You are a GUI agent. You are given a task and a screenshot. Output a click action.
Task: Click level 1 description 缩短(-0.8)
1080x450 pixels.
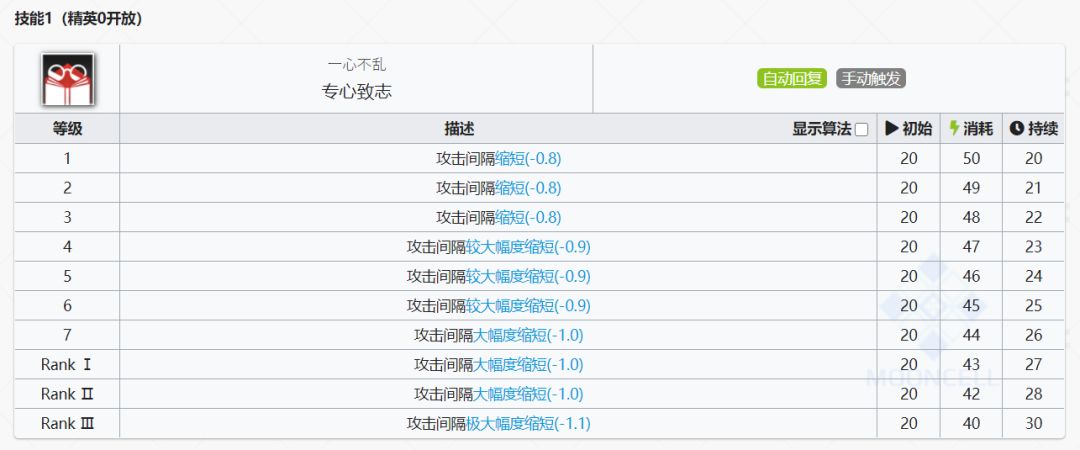pyautogui.click(x=528, y=158)
